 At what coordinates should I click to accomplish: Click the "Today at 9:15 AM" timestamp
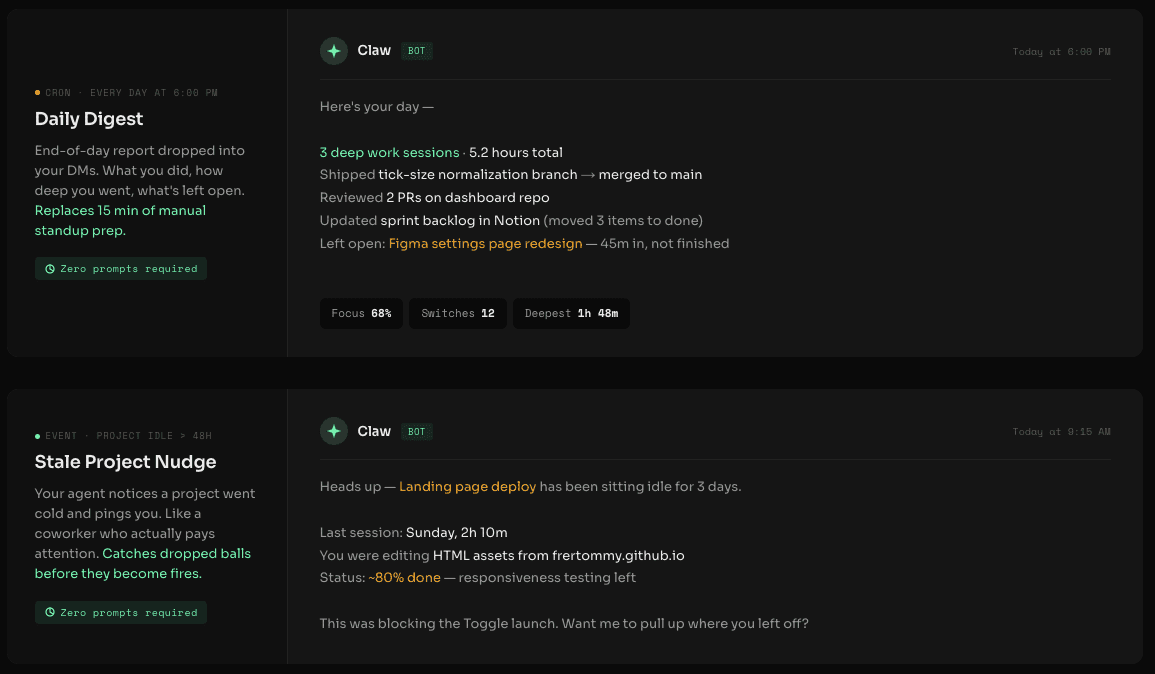tap(1061, 432)
